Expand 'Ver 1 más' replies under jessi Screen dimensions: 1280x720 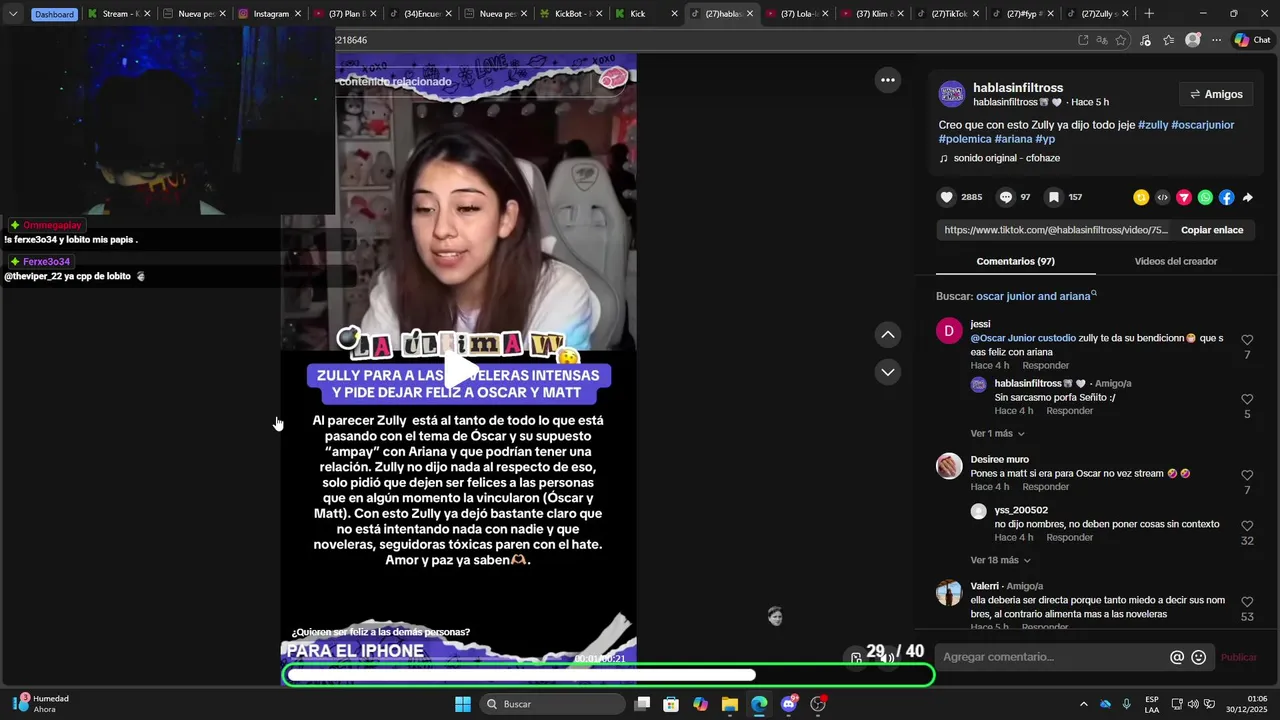pyautogui.click(x=997, y=434)
